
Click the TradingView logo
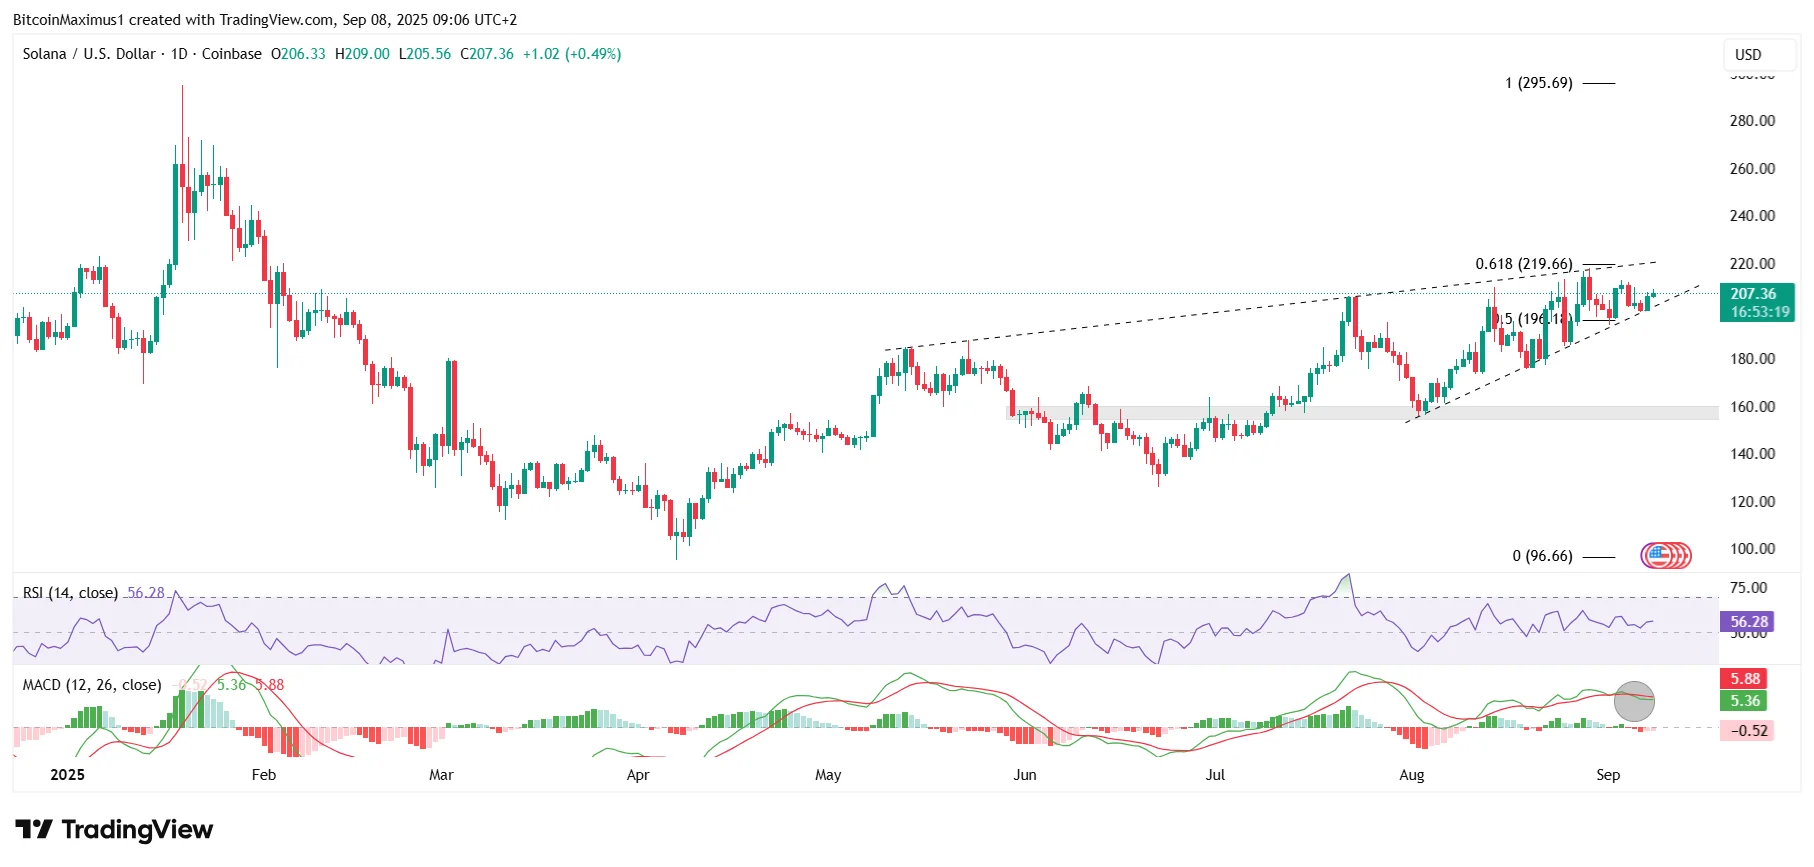click(x=114, y=830)
